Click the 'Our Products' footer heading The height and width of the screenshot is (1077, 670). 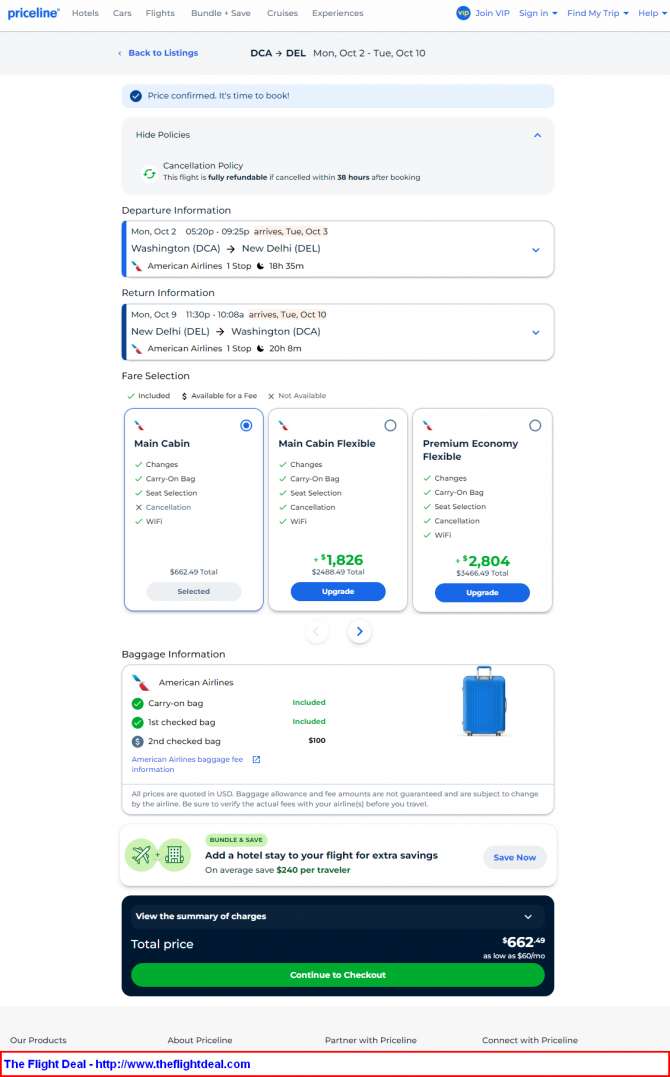pos(38,1040)
